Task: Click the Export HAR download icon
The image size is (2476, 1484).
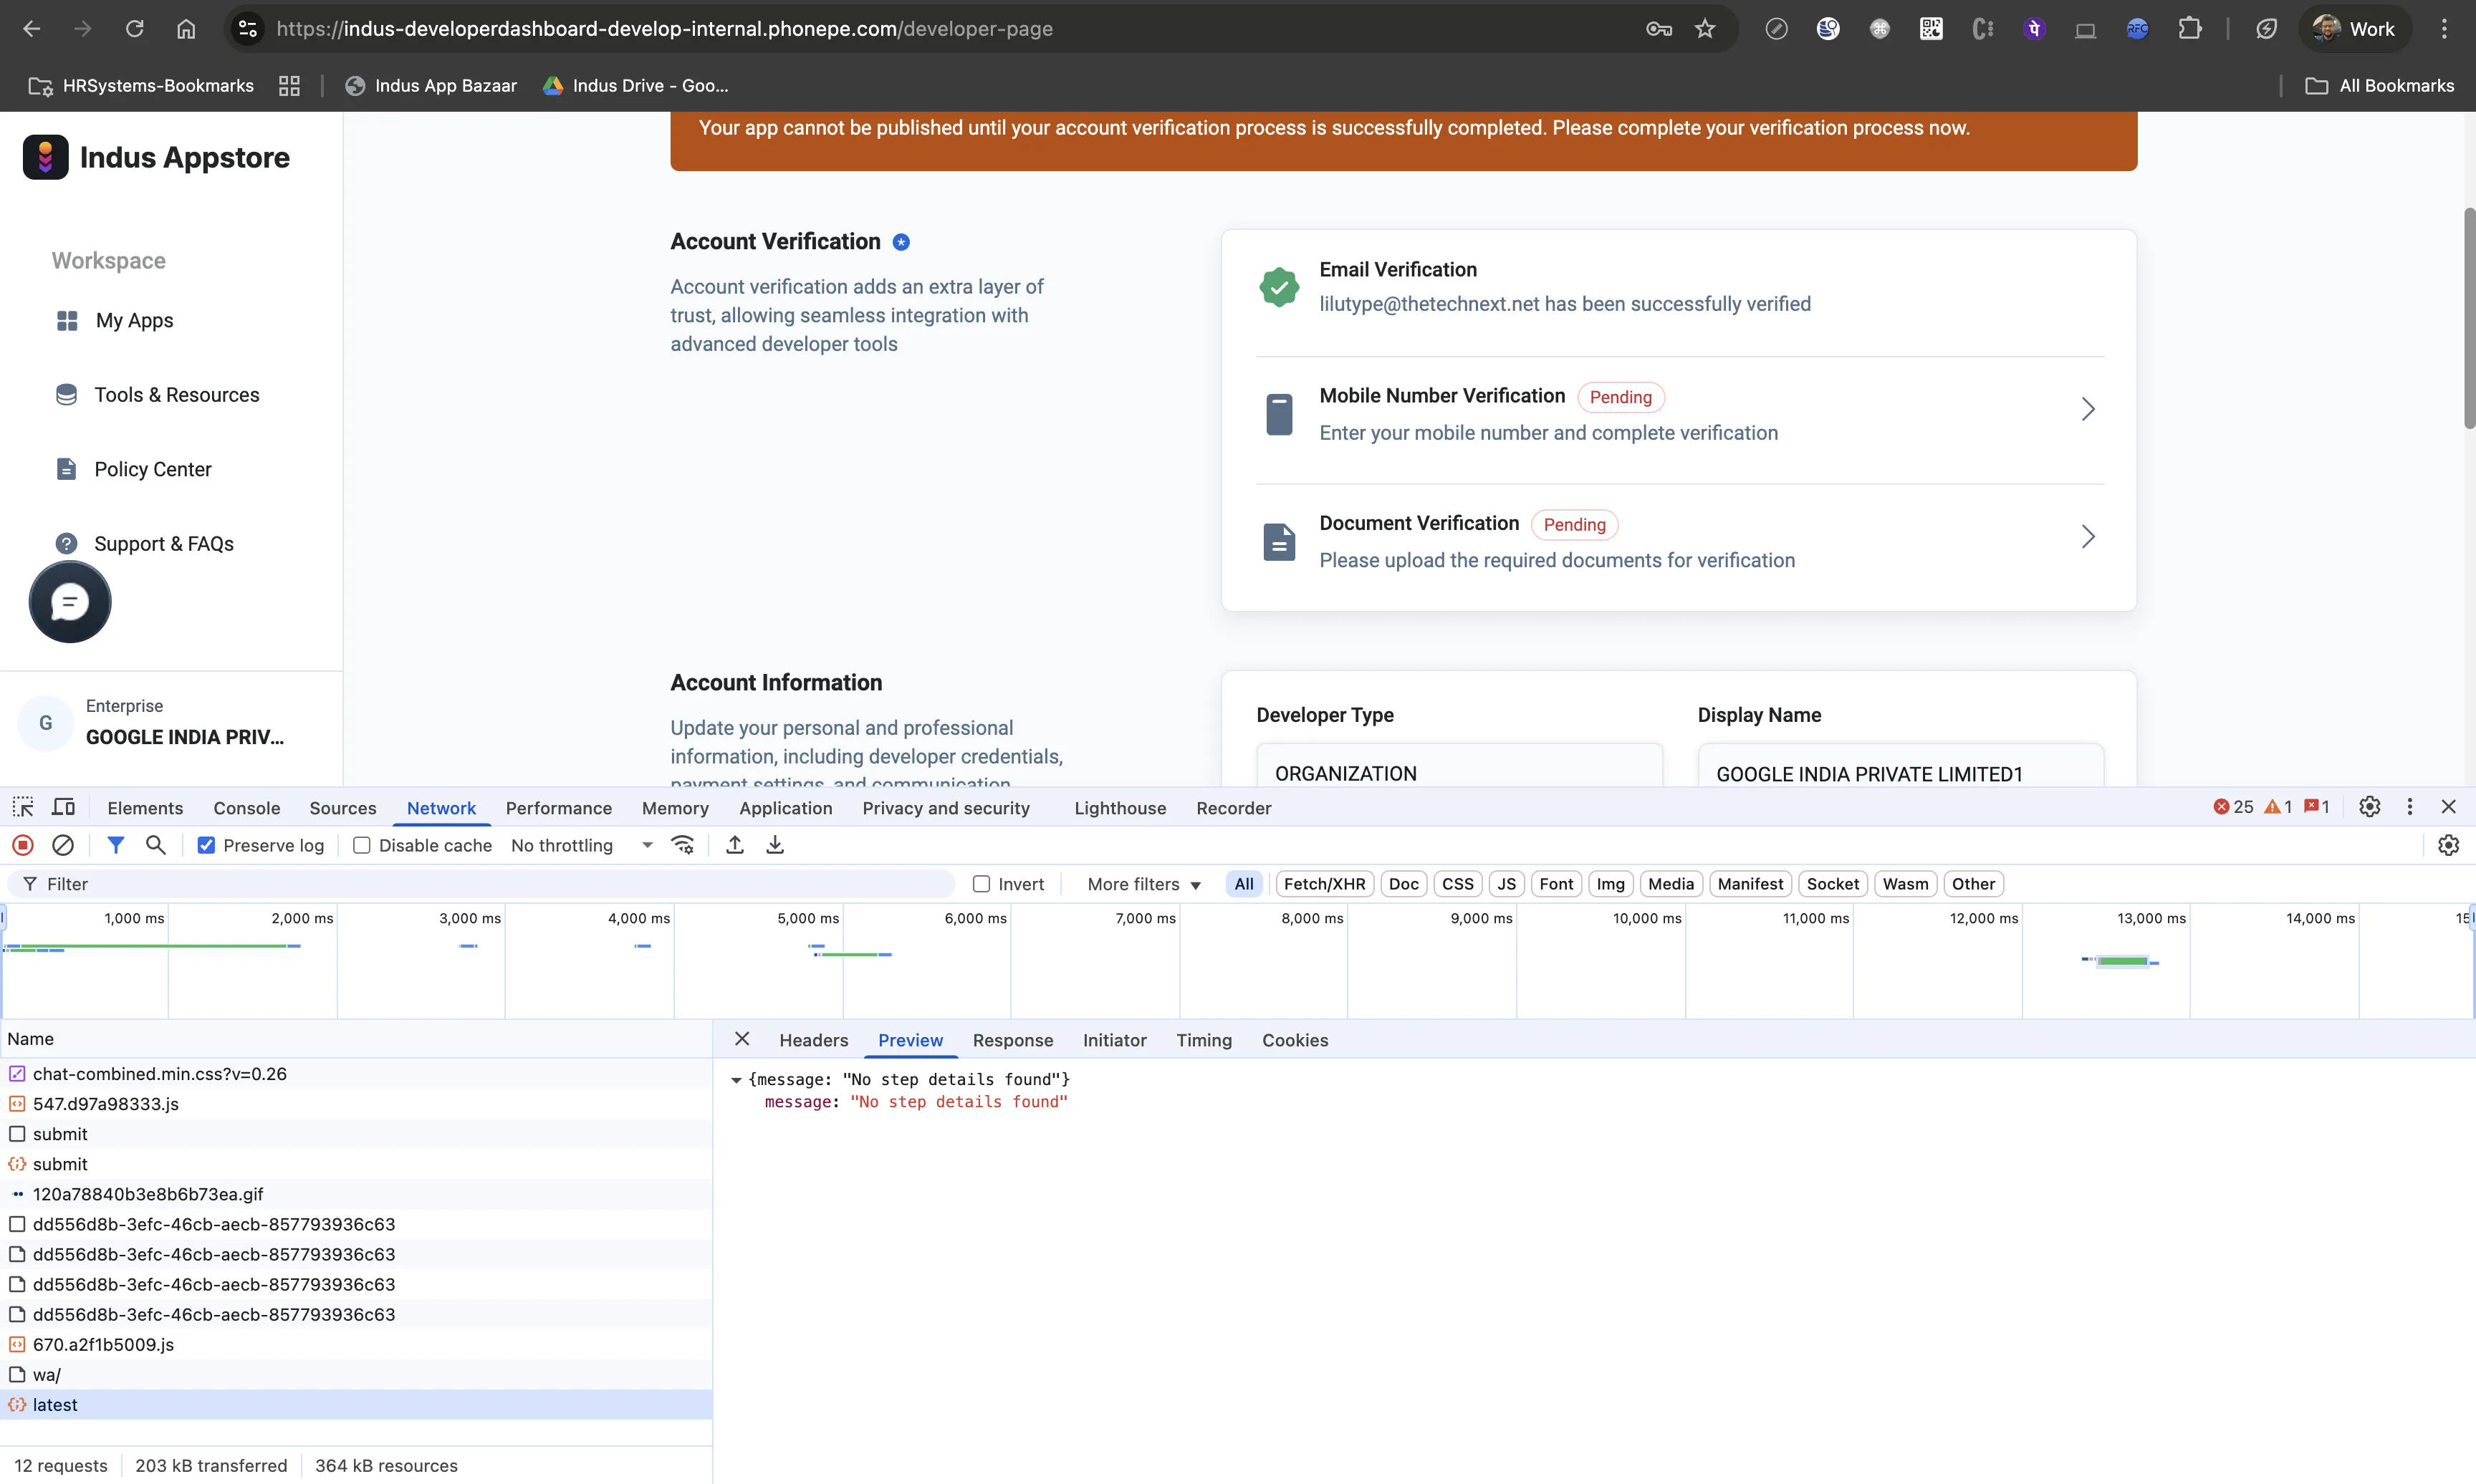Action: [775, 845]
